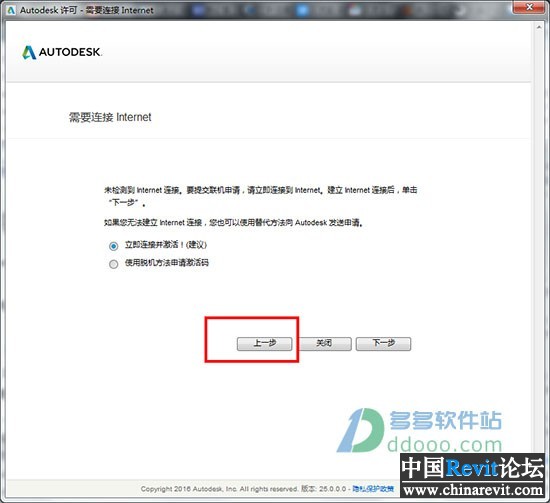
Task: Open the 隐私保护政策 link in the footer
Action: [x=373, y=489]
